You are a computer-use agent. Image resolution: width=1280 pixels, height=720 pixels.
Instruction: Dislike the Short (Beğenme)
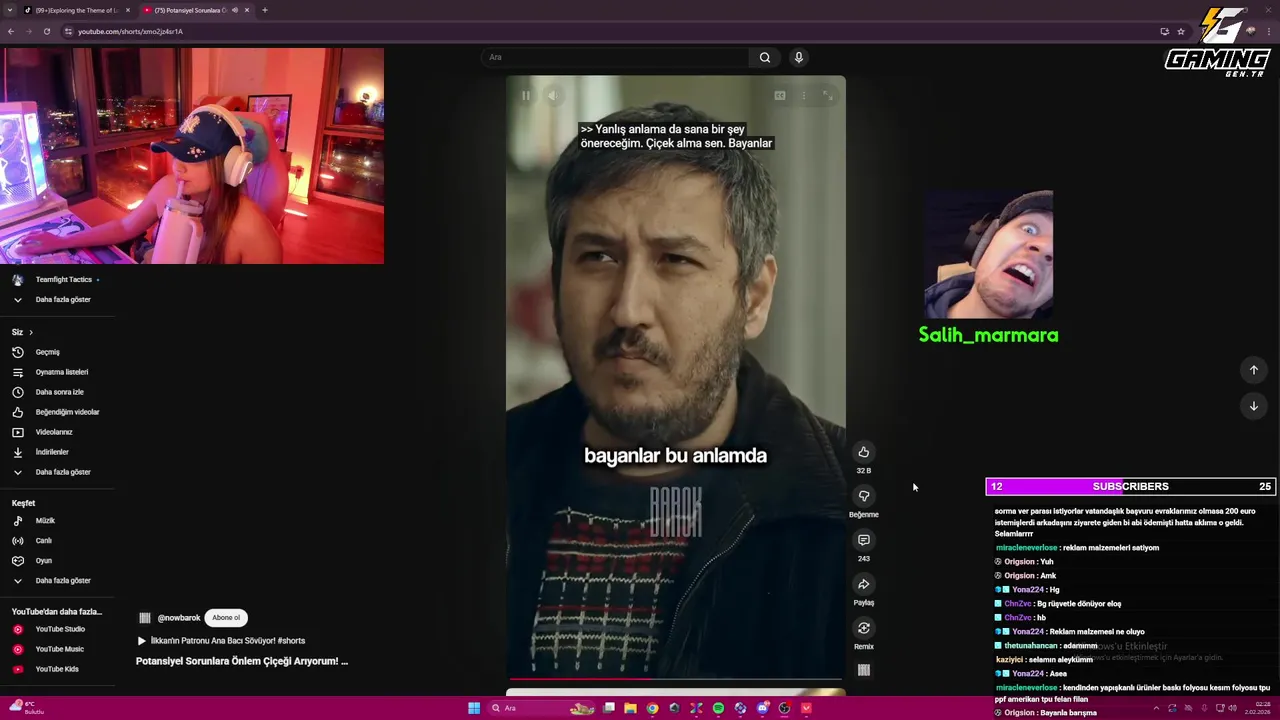point(864,496)
